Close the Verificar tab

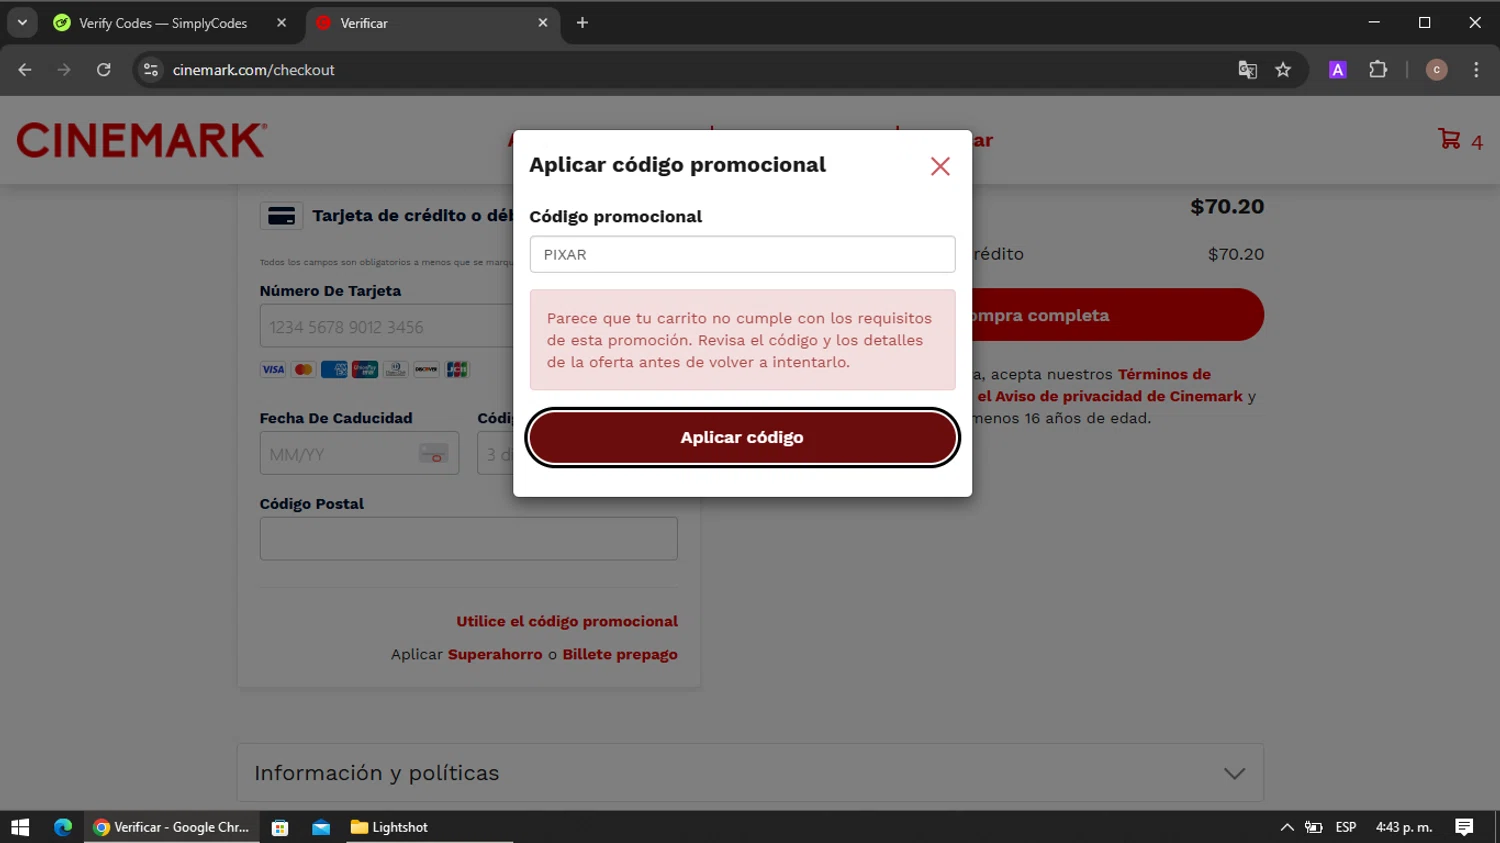pos(543,23)
